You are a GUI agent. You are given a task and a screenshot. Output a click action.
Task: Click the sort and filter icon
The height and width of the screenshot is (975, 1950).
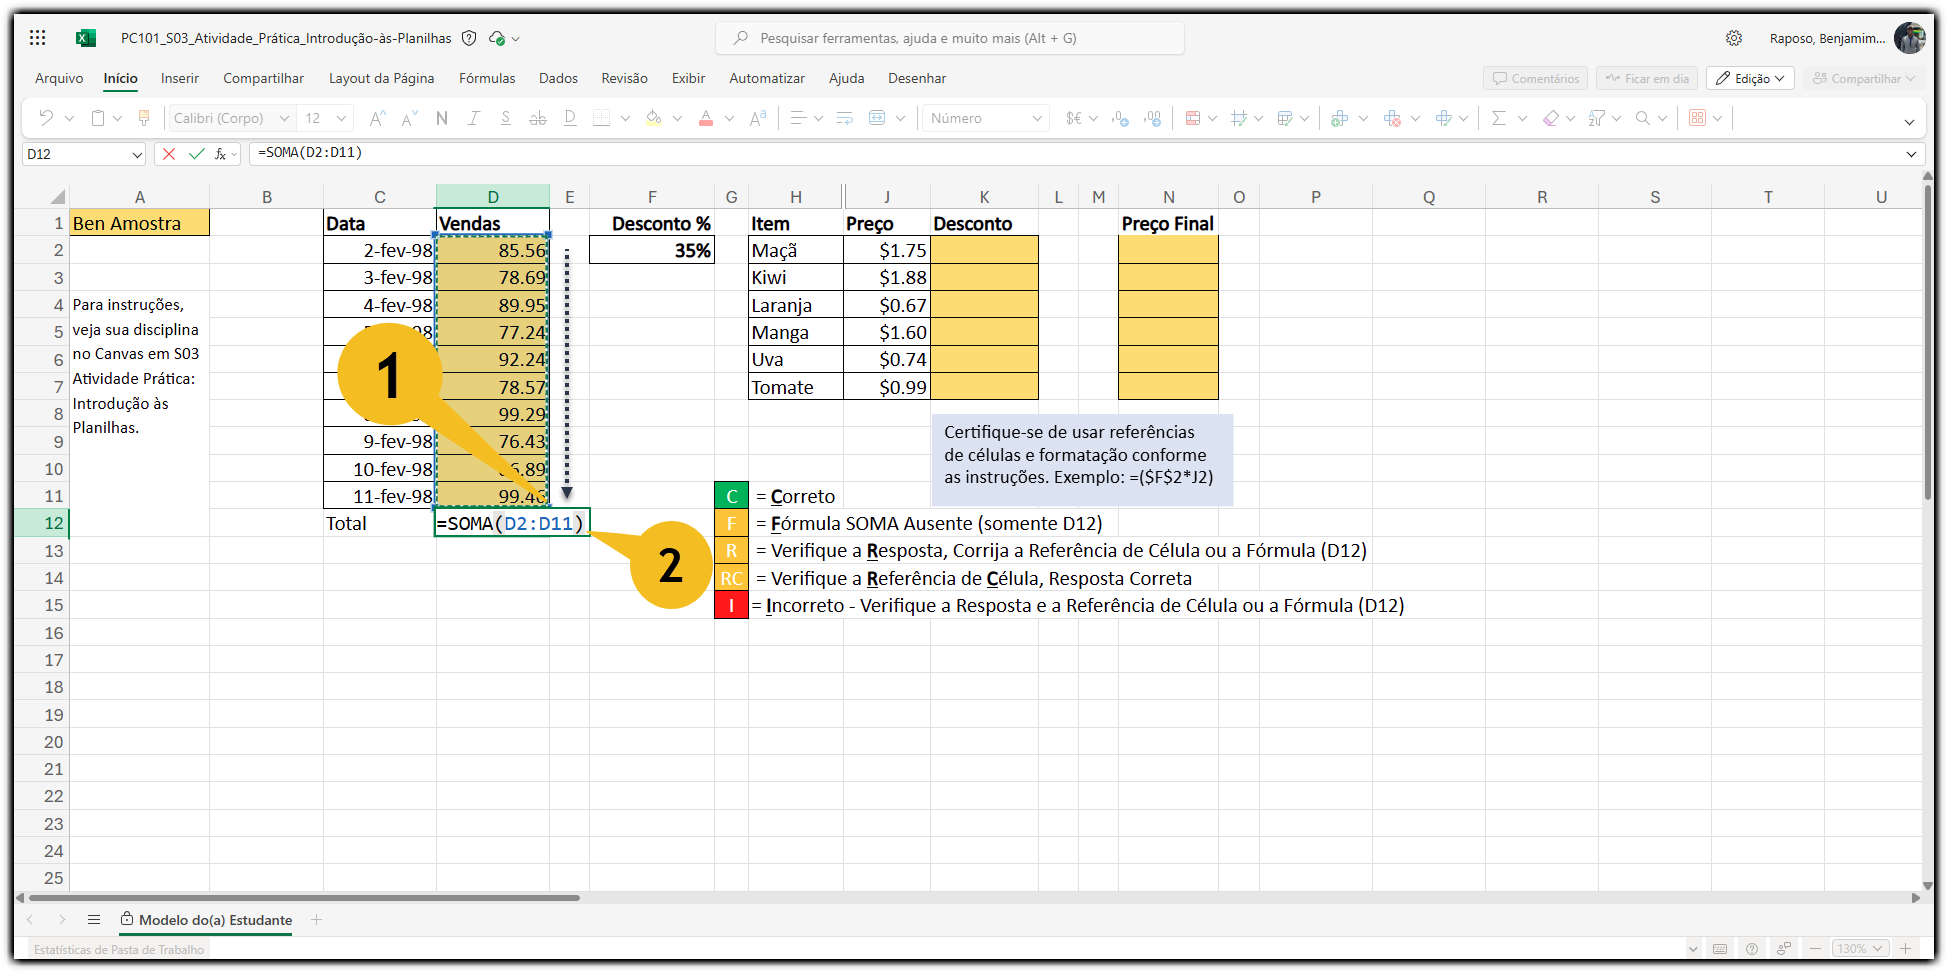pos(1597,118)
